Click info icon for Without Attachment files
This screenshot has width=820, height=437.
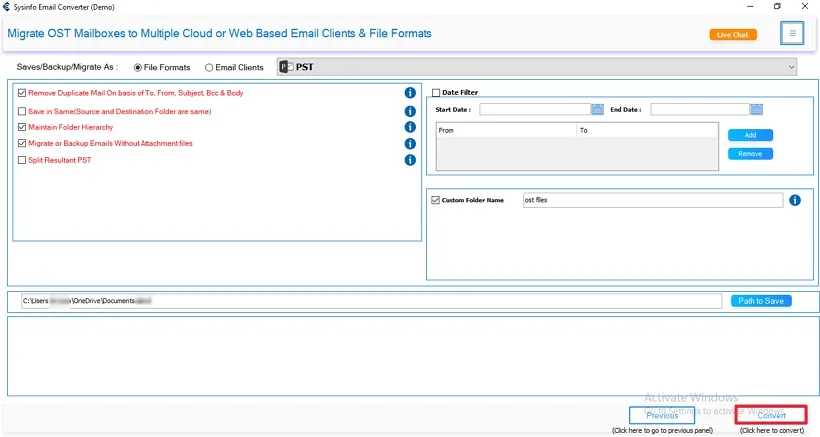[x=410, y=144]
